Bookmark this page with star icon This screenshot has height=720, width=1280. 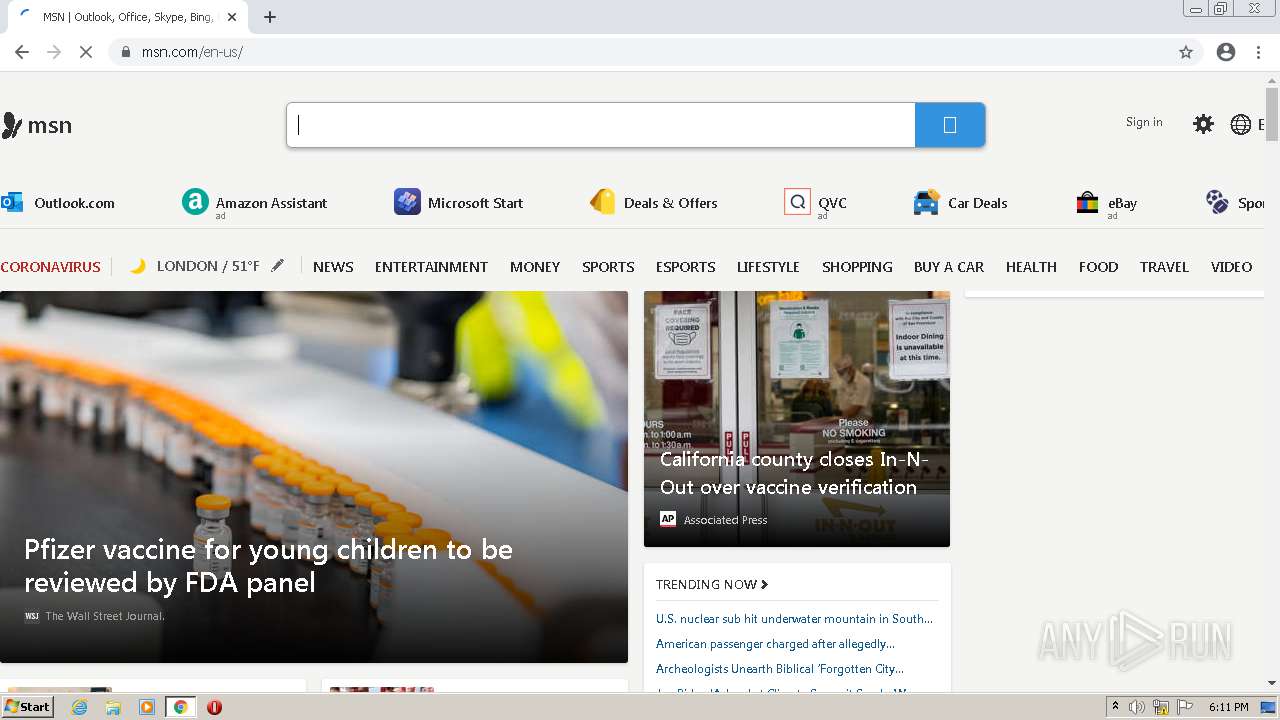[1186, 52]
